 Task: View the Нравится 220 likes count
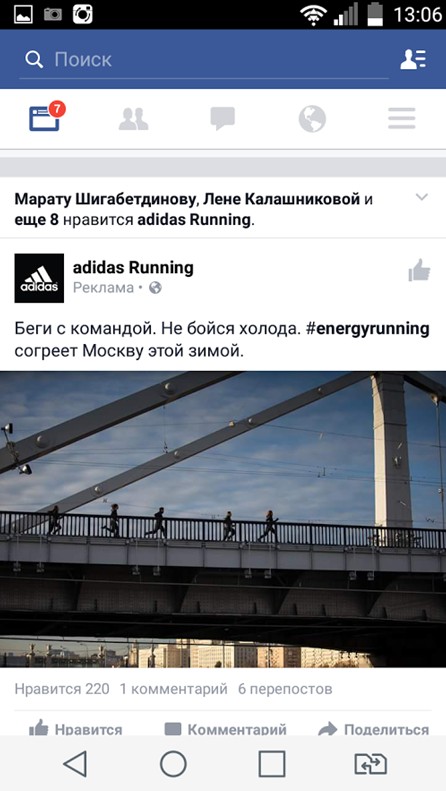coord(62,689)
